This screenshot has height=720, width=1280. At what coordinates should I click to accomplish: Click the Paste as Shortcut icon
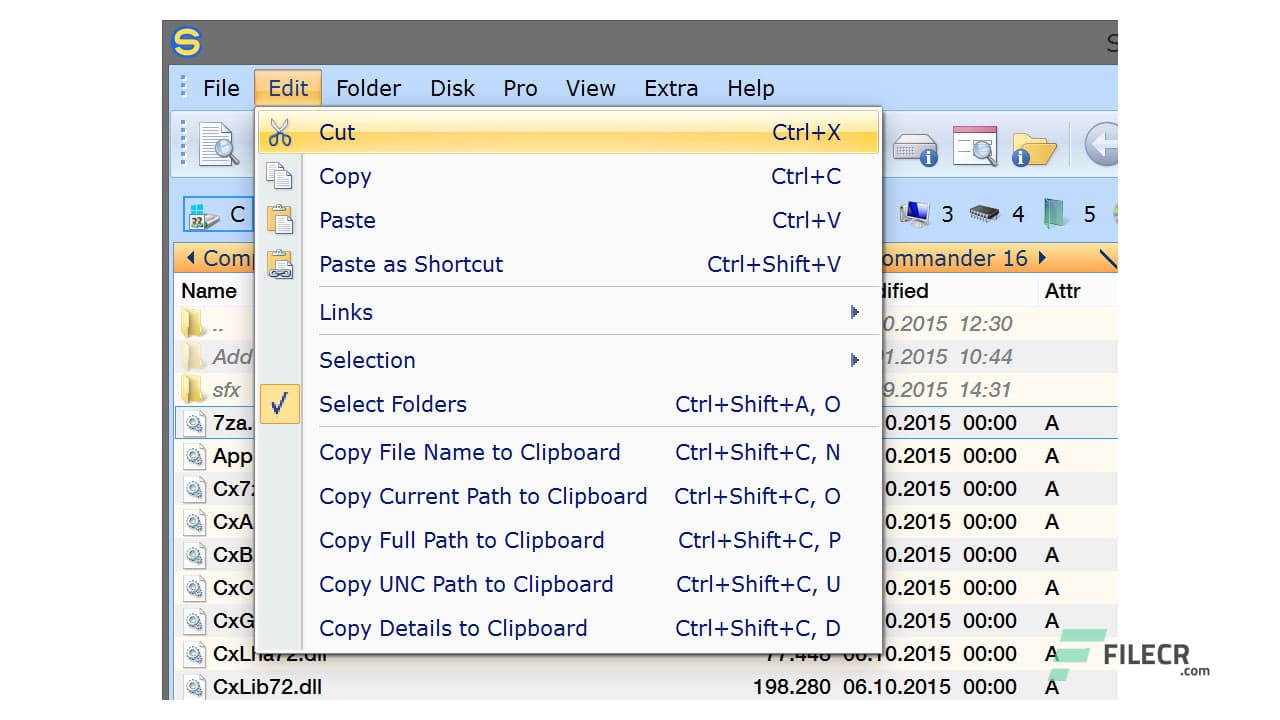[280, 264]
